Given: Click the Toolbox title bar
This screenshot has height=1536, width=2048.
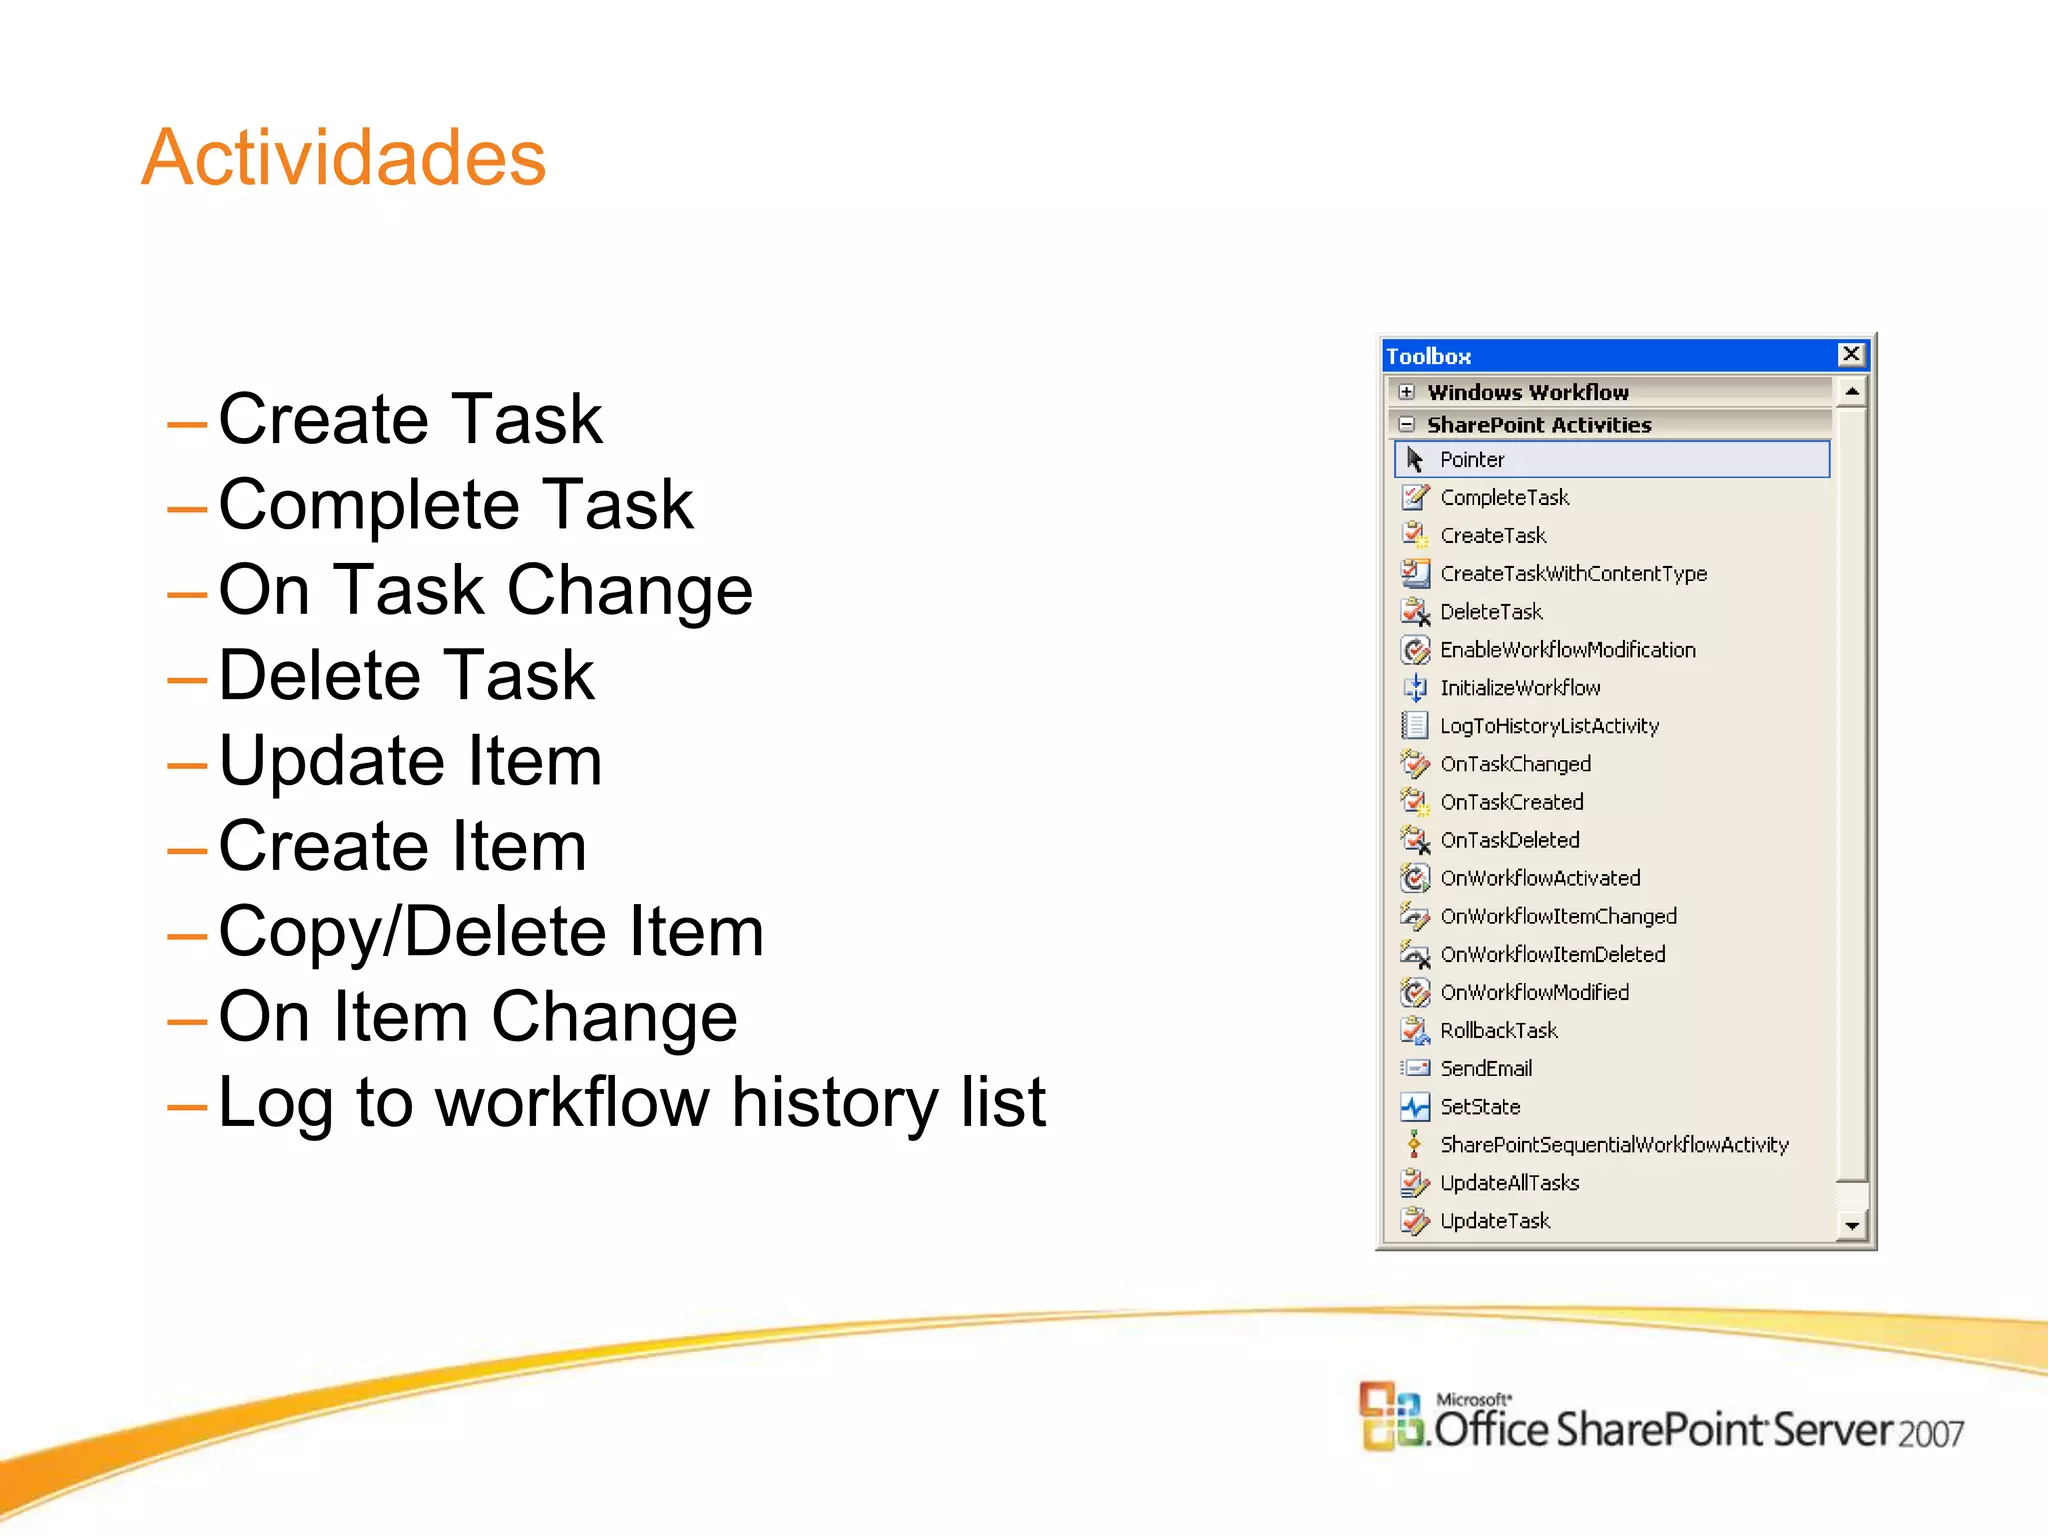Looking at the screenshot, I should point(1625,355).
